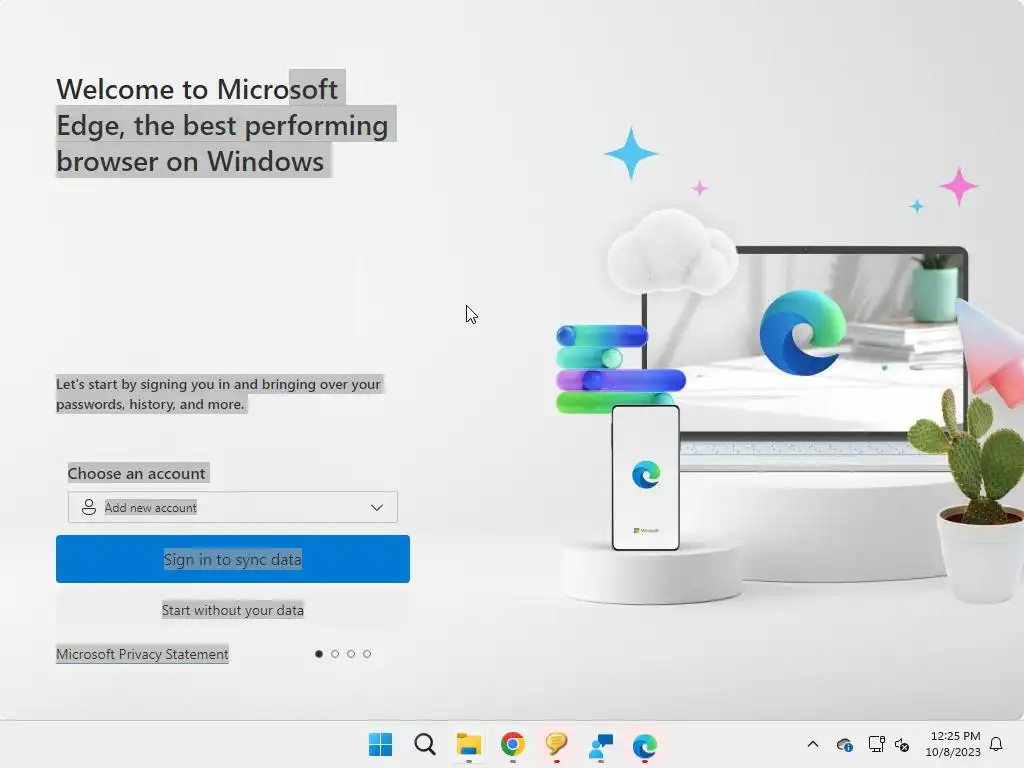Screen dimensions: 1024x768
Task: Go to second page indicator dot
Action: click(x=335, y=654)
